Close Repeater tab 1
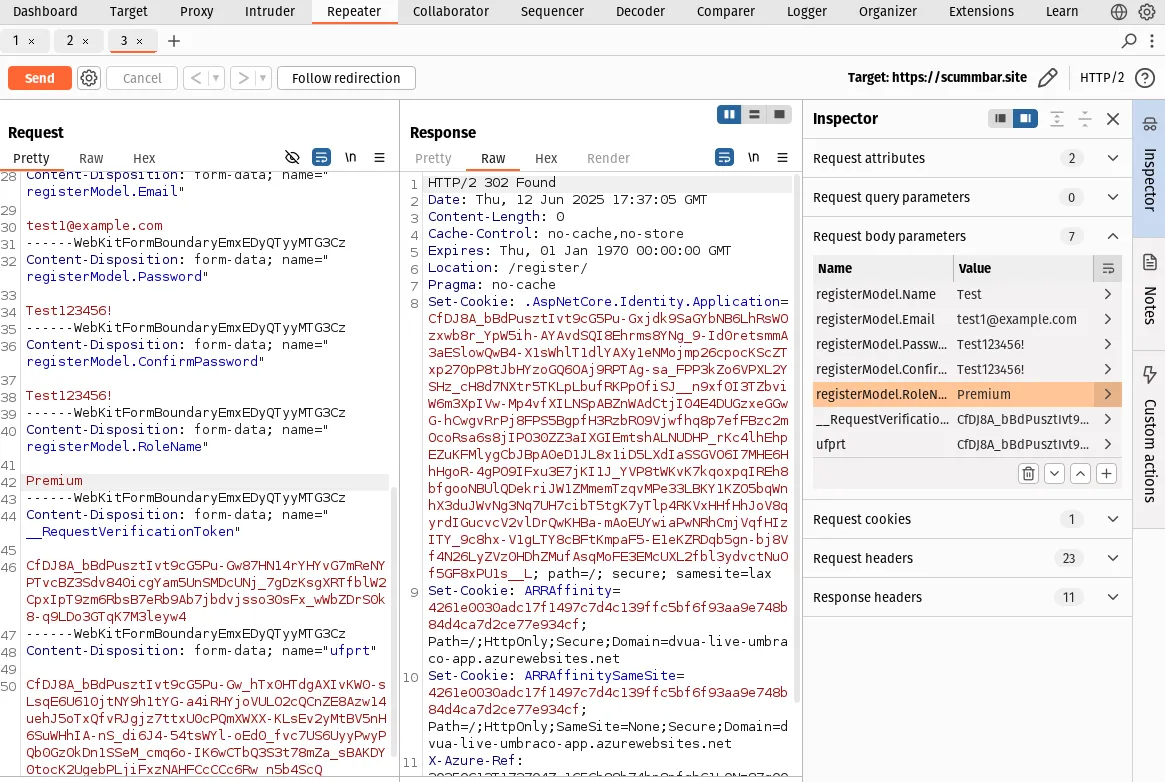The width and height of the screenshot is (1165, 782). [31, 42]
